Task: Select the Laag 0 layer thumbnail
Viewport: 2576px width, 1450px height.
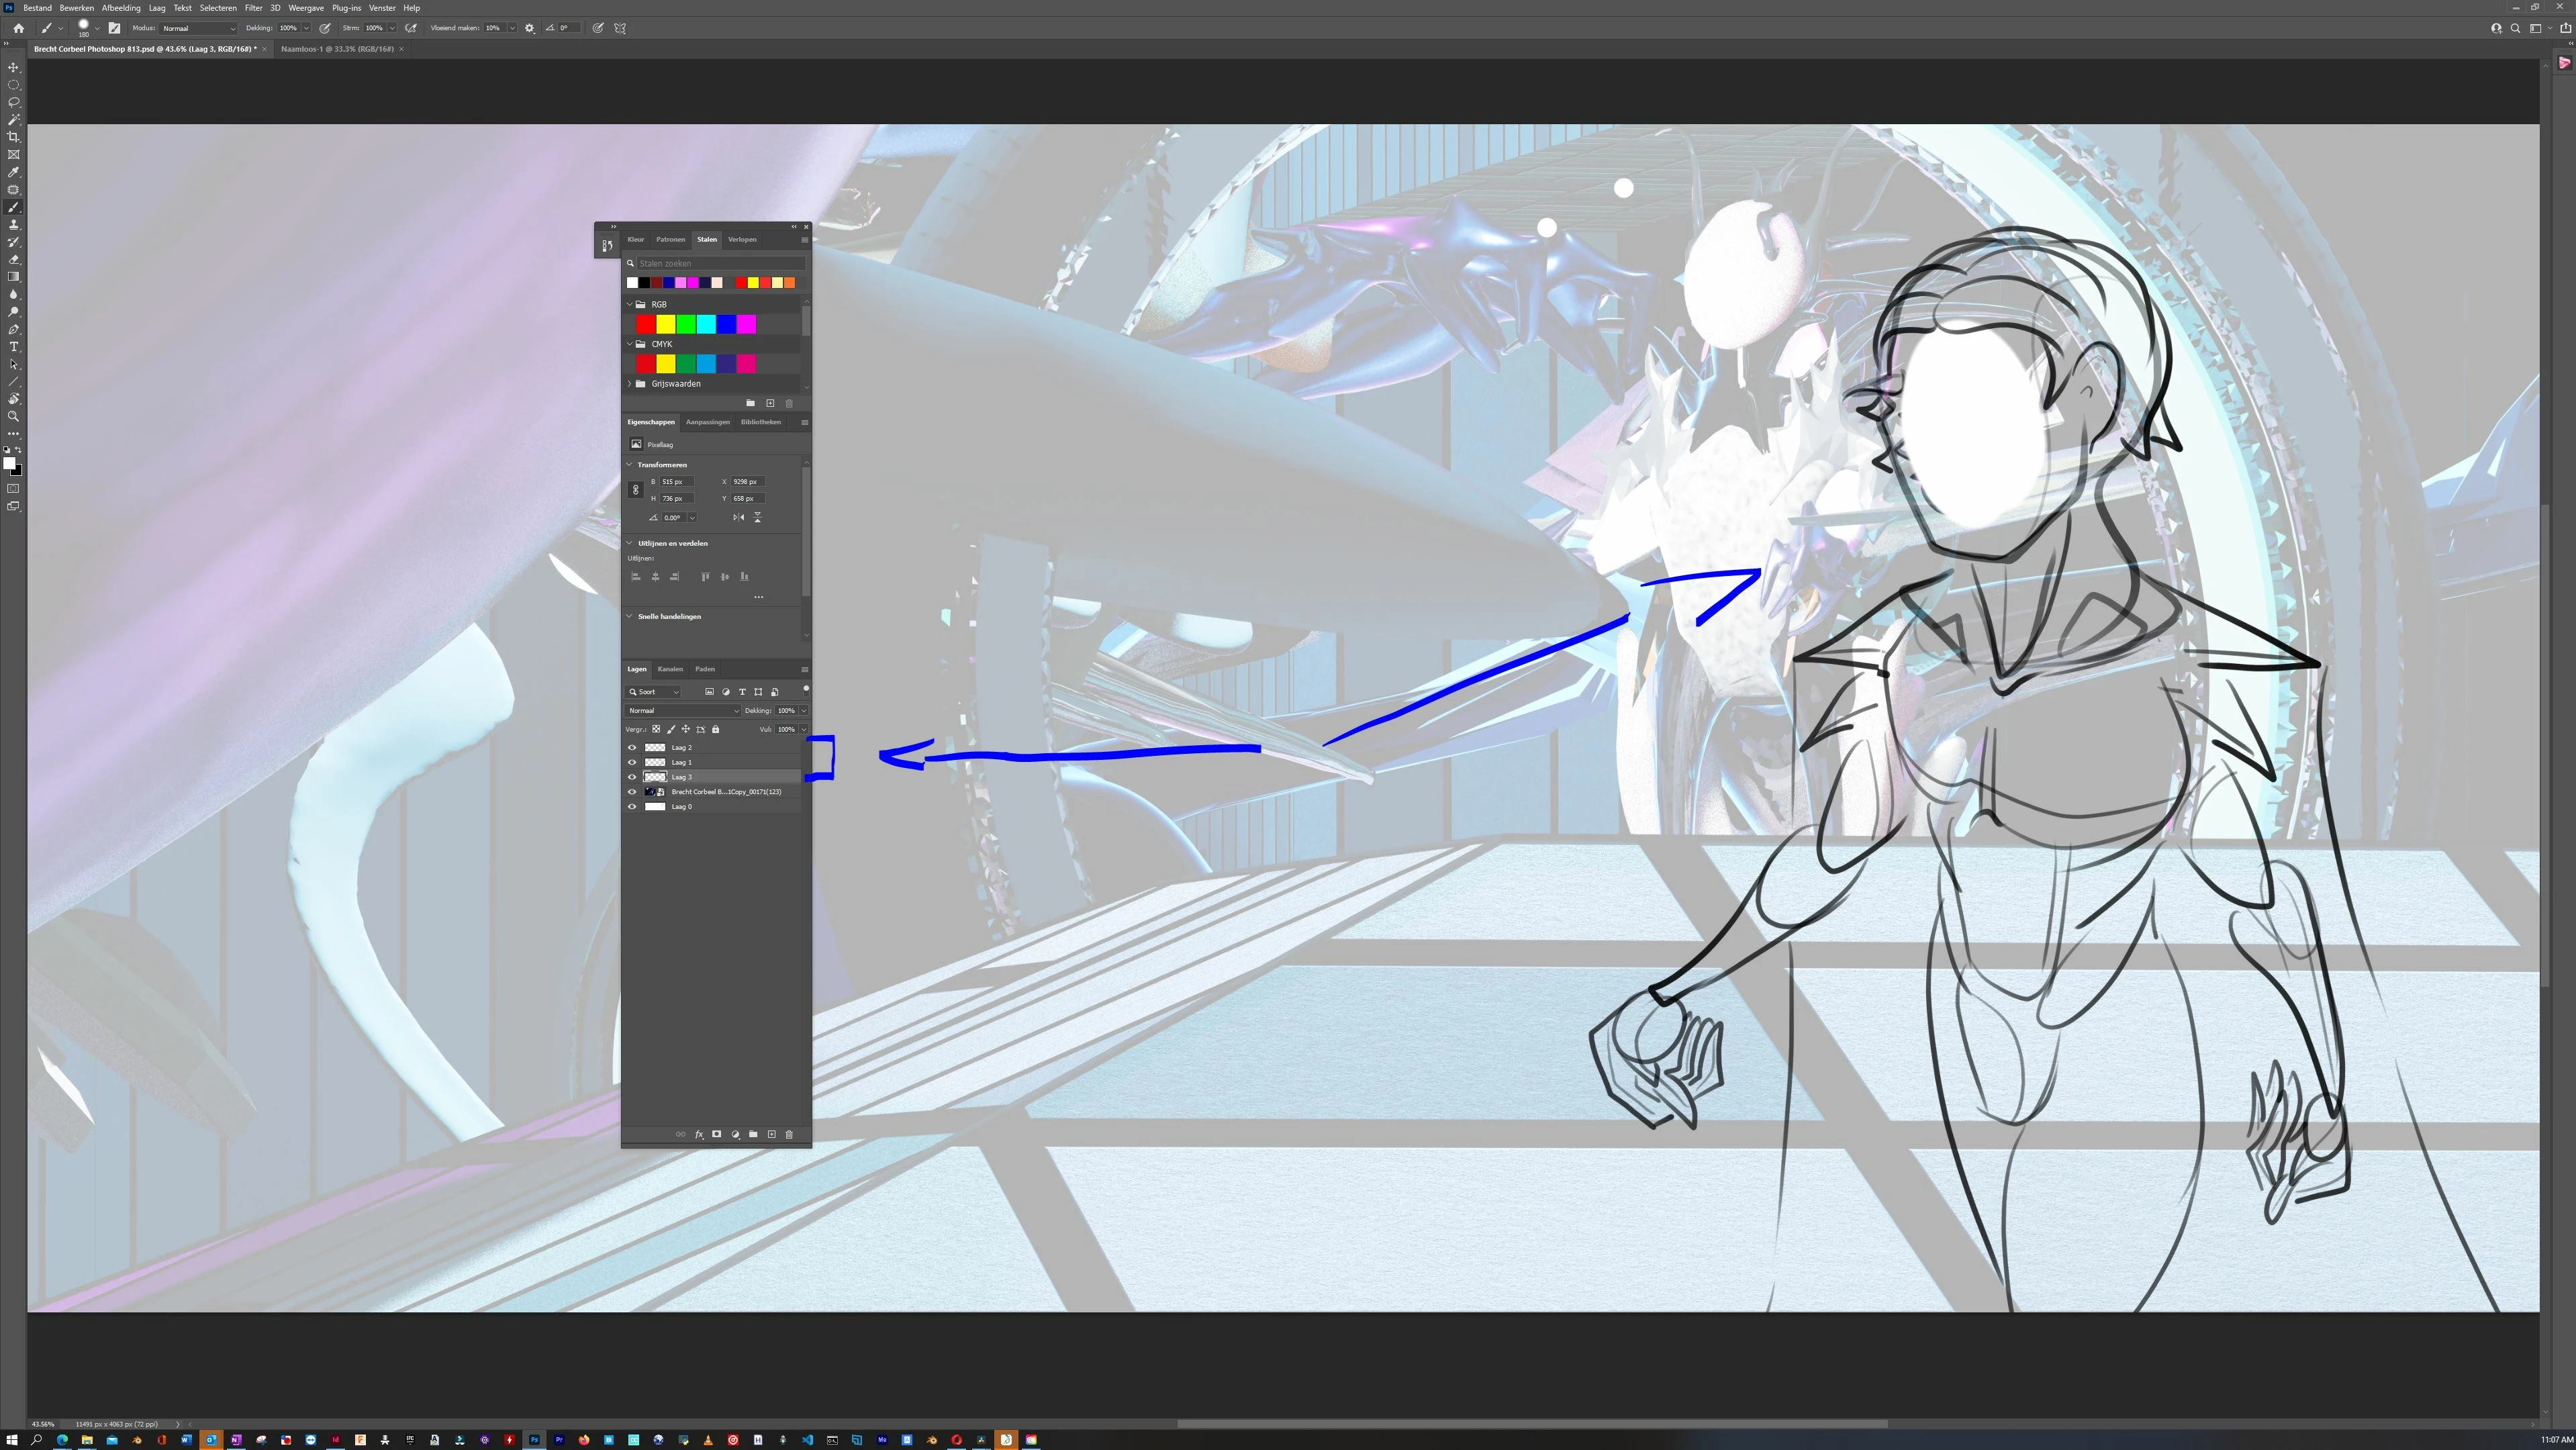Action: coord(655,807)
